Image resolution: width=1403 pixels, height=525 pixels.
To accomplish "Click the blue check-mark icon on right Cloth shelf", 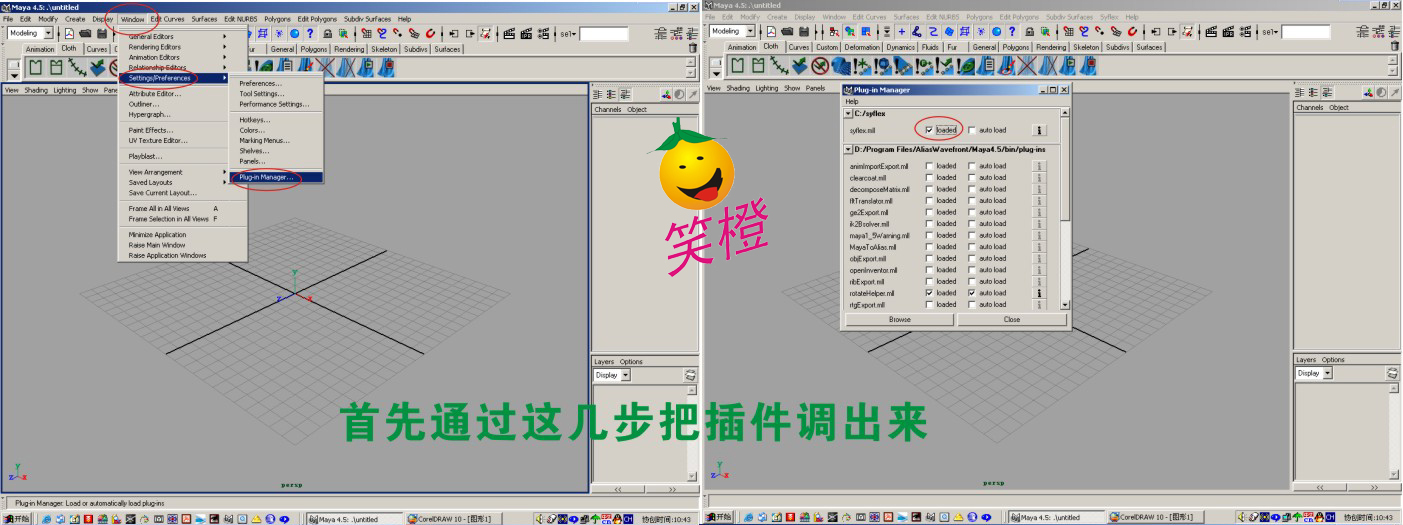I will 798,66.
